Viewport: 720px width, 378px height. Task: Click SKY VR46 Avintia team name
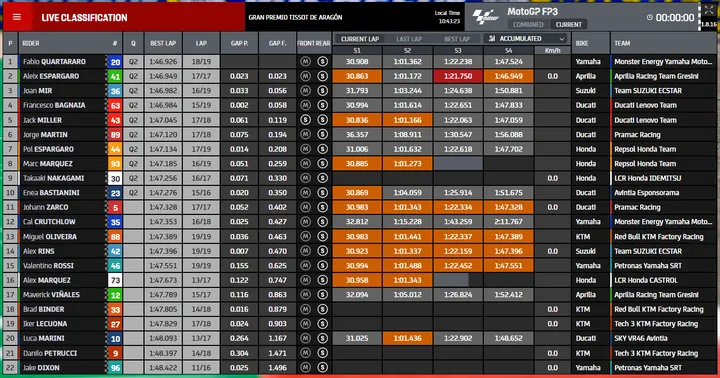pyautogui.click(x=641, y=339)
